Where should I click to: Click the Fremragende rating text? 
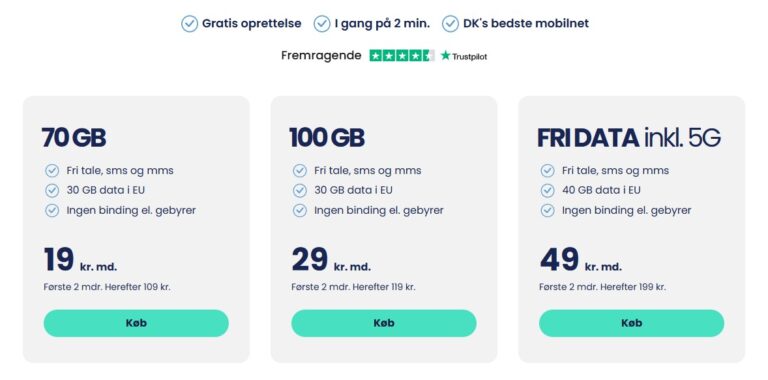point(321,56)
